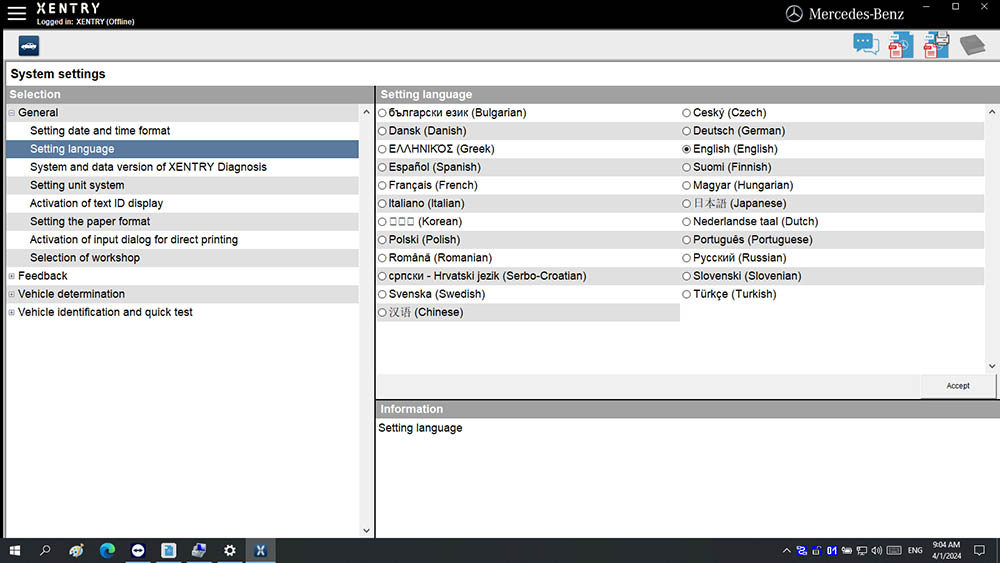This screenshot has width=1000, height=563.
Task: Open the blue document app on taskbar
Action: (168, 550)
